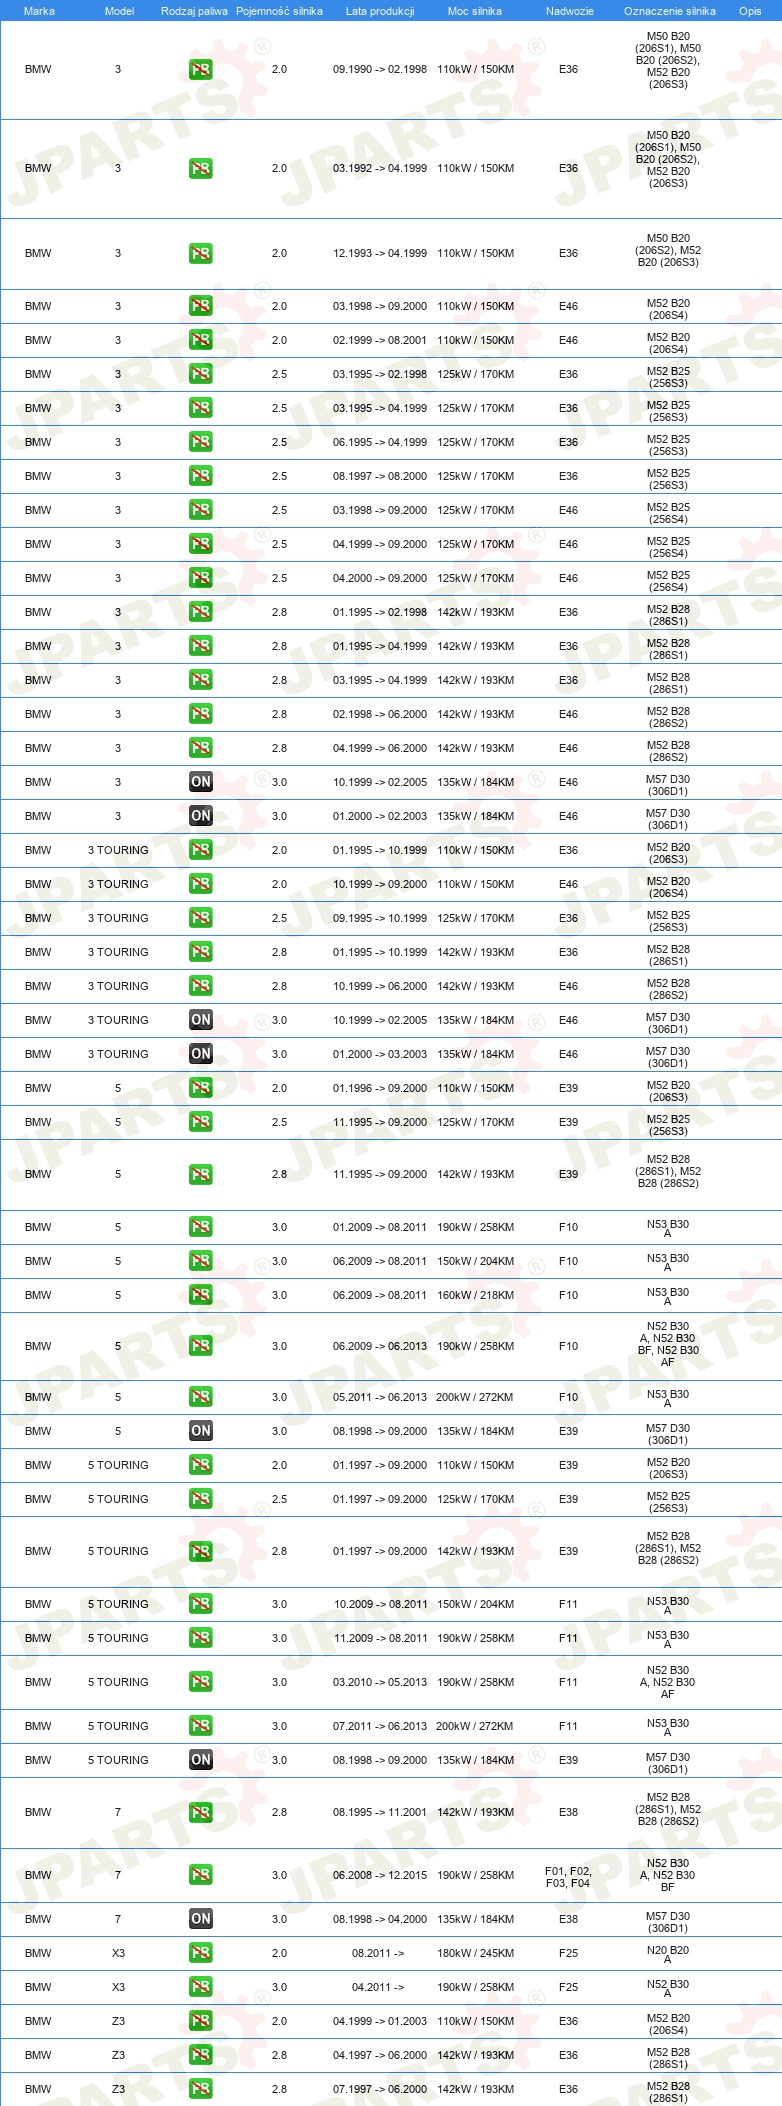Select the date cell 11.2009 -> 08.2011
782x2106 pixels.
click(x=380, y=1639)
